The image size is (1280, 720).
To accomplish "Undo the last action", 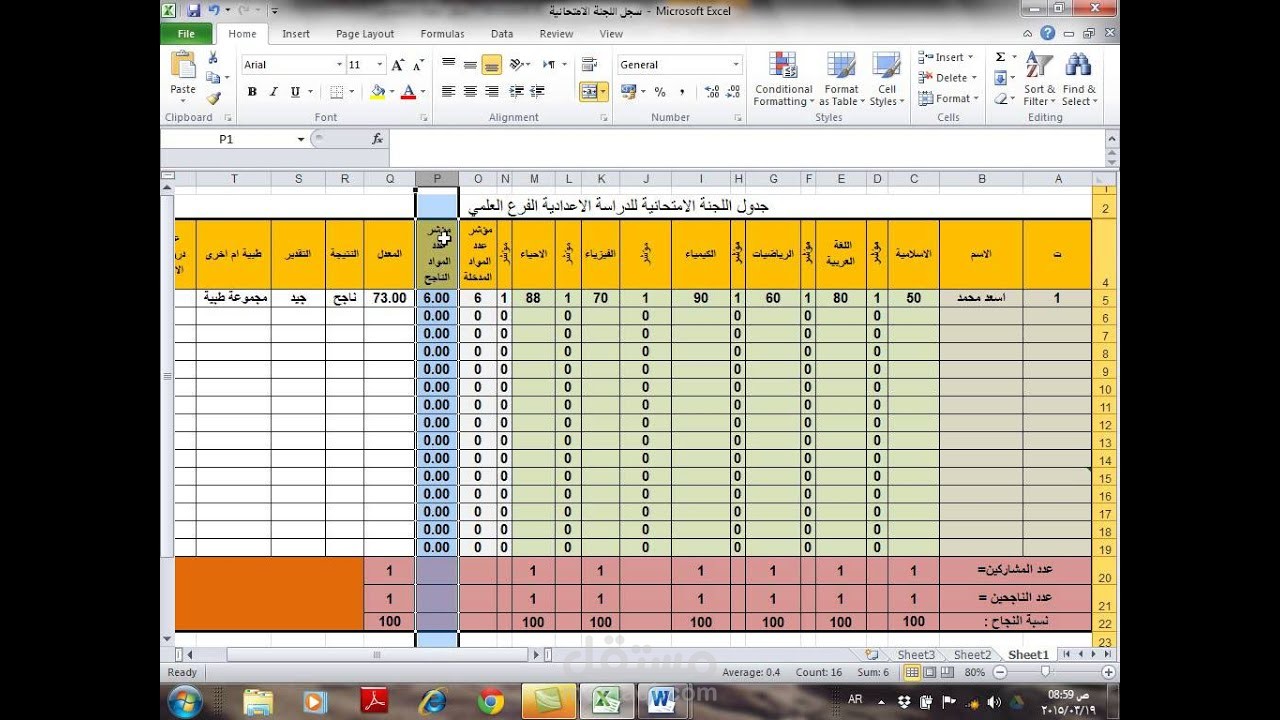I will [x=214, y=10].
